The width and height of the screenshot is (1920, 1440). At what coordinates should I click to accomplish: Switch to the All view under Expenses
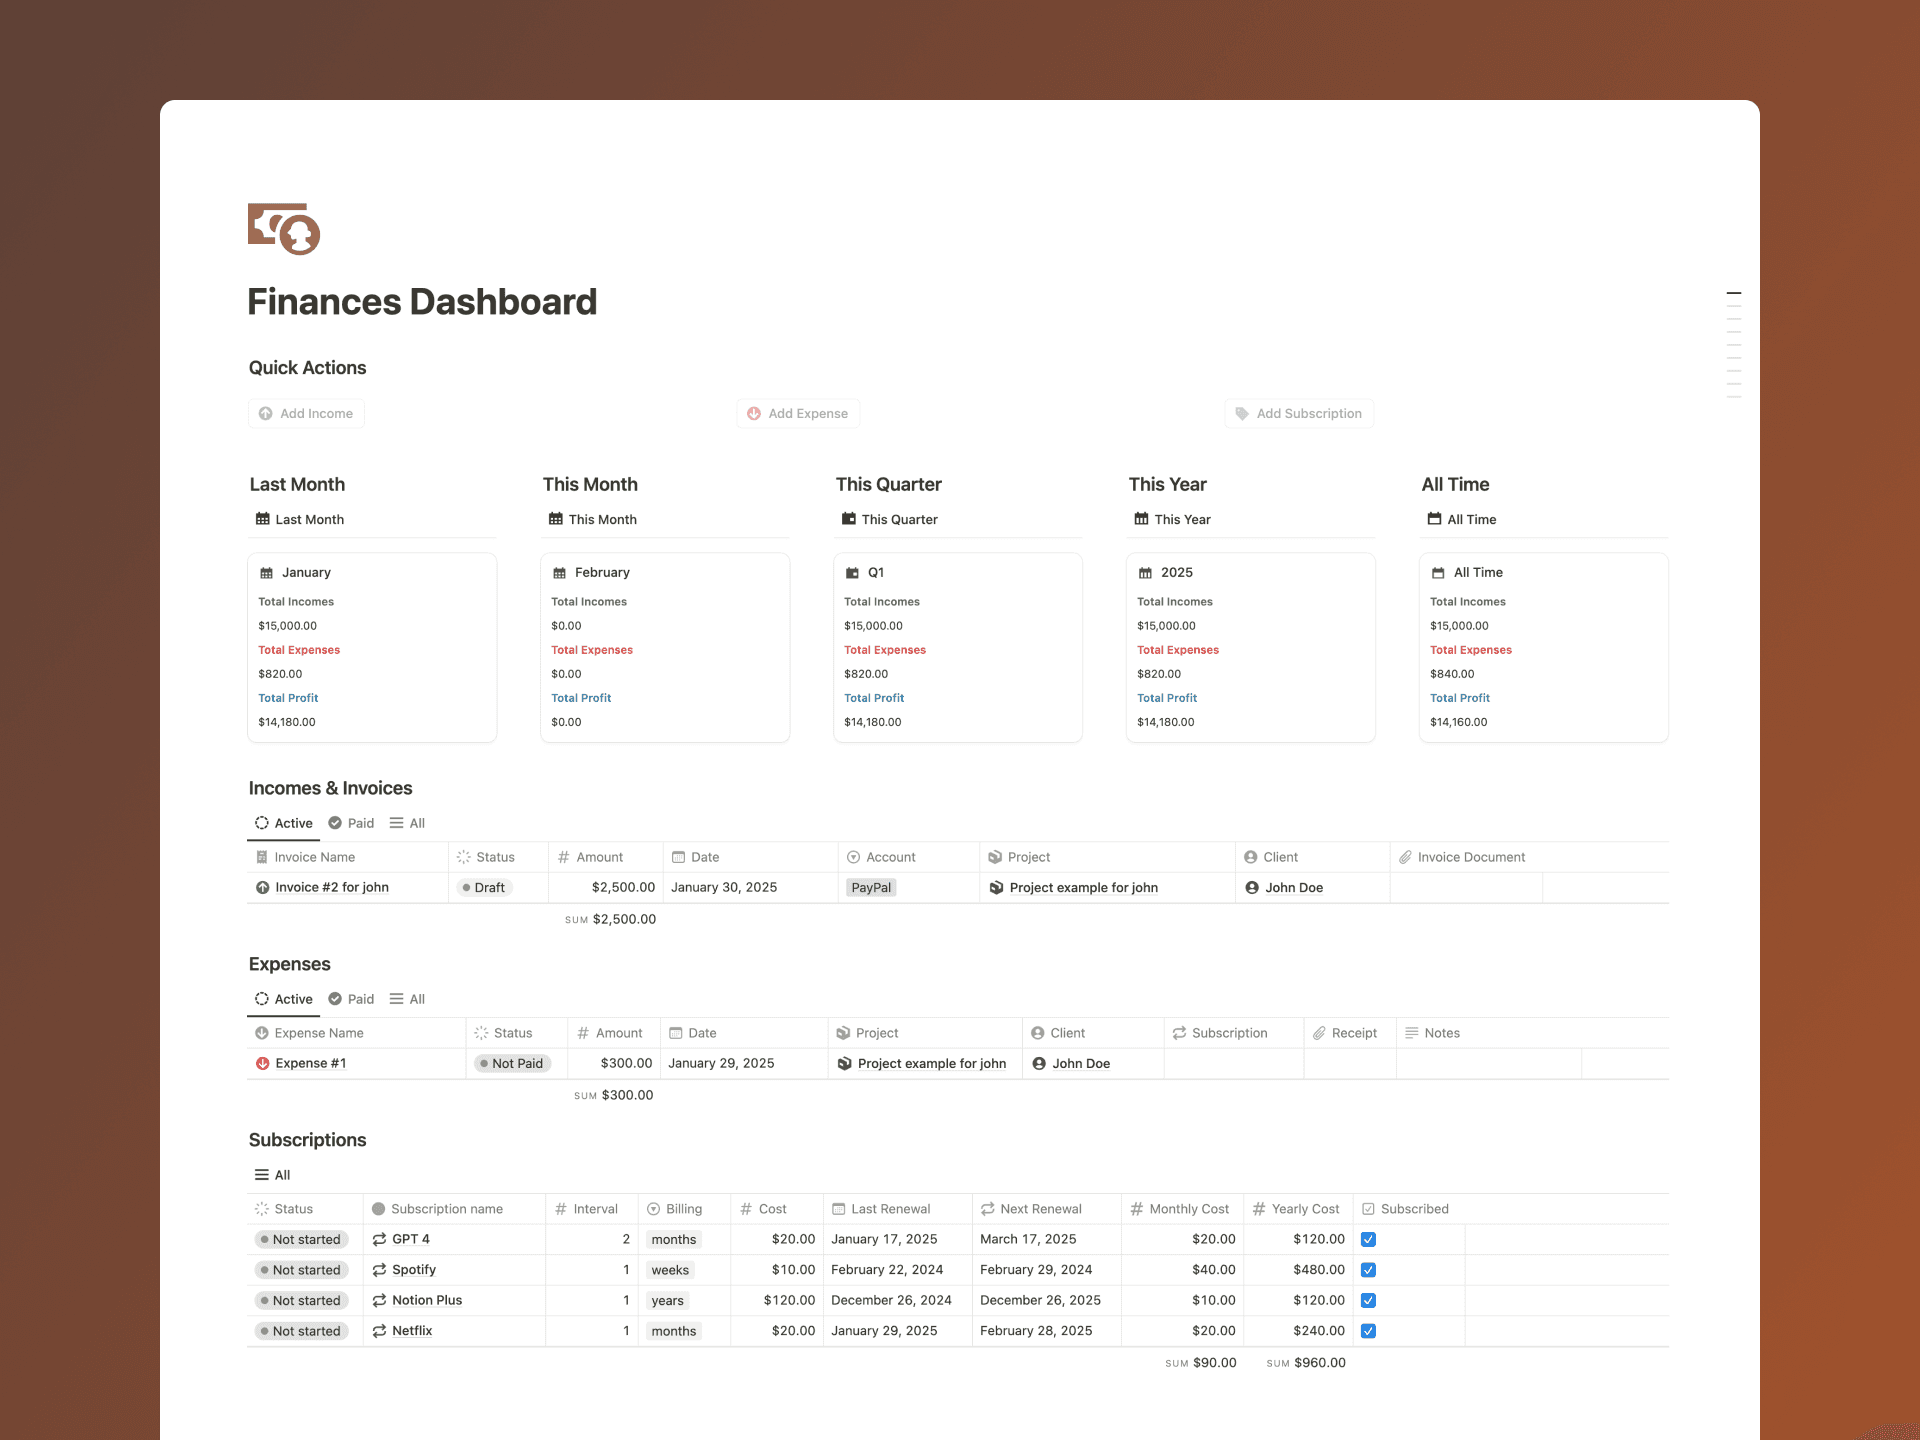[x=407, y=998]
